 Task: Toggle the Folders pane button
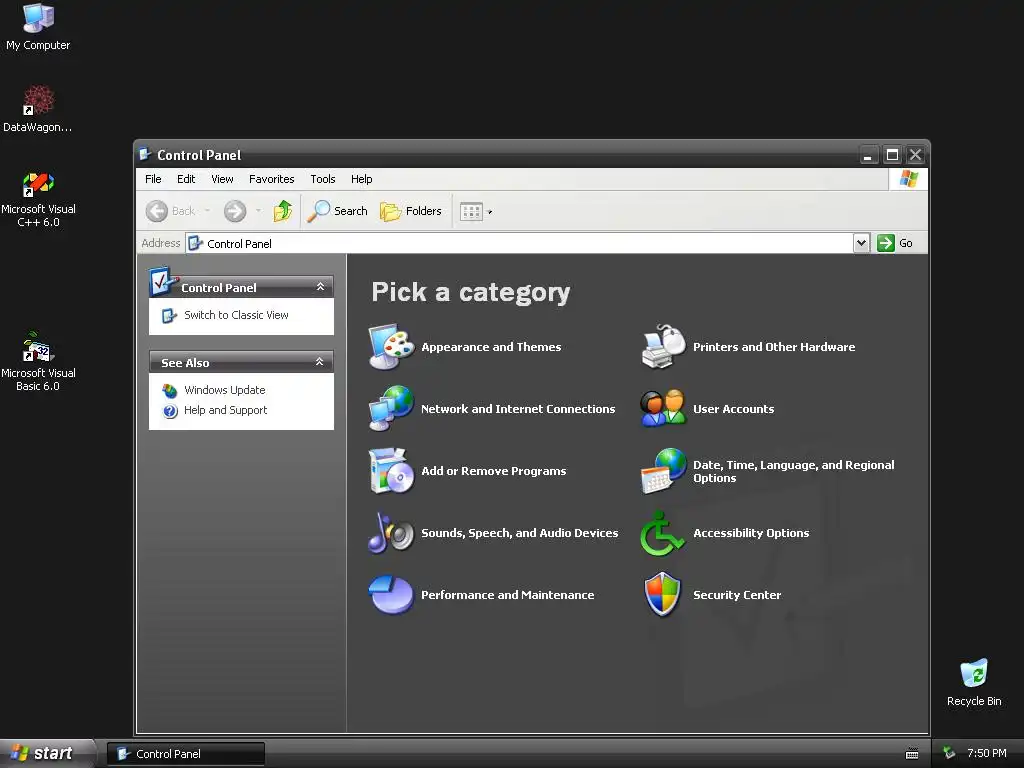[x=411, y=211]
